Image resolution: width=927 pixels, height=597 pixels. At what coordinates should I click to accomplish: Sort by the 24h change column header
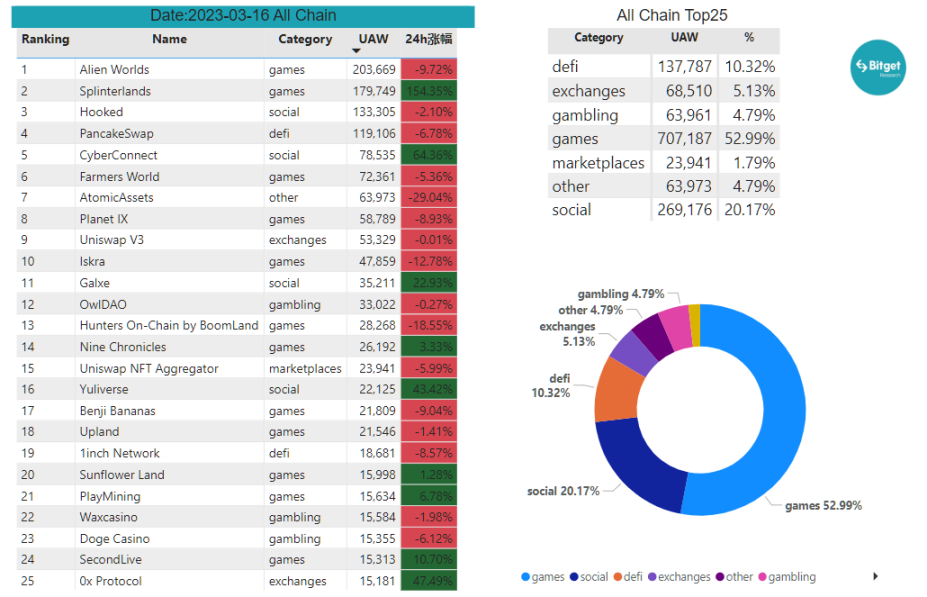tap(429, 39)
